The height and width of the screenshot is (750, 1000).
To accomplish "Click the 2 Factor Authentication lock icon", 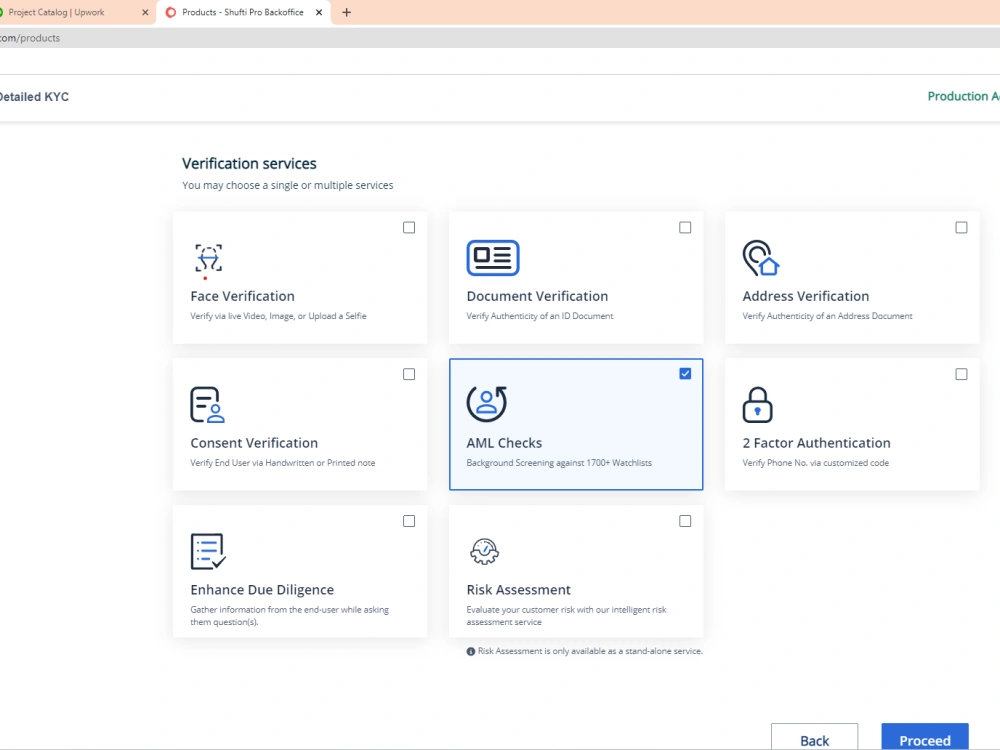I will click(758, 404).
